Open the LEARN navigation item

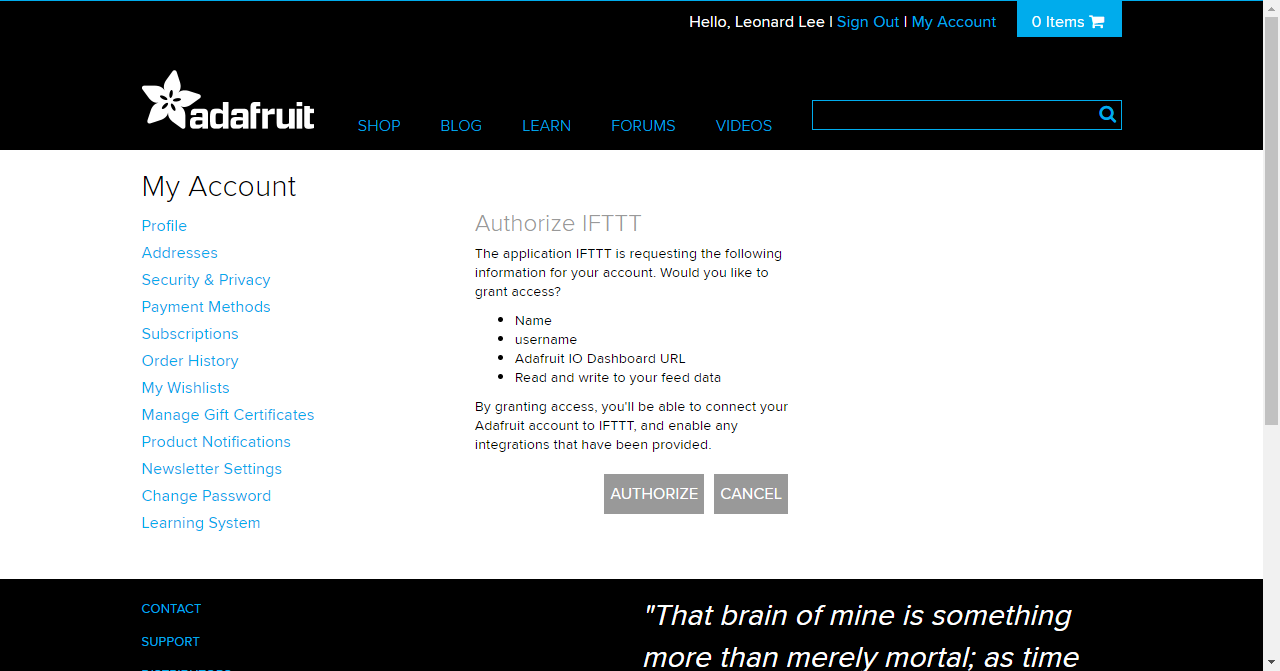point(546,126)
